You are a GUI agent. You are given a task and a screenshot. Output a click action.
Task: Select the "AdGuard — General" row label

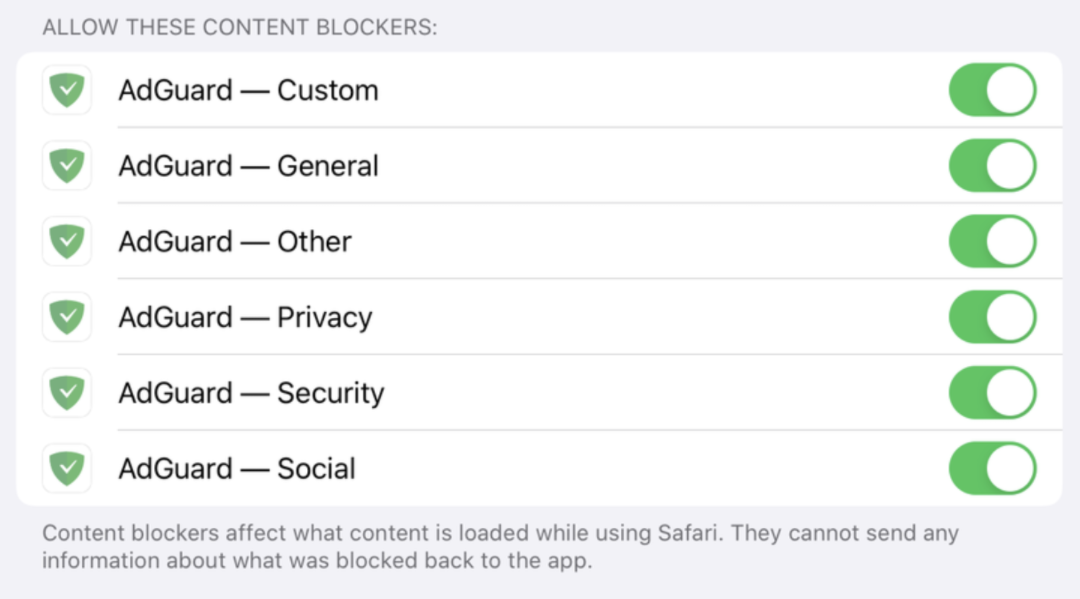pos(248,166)
